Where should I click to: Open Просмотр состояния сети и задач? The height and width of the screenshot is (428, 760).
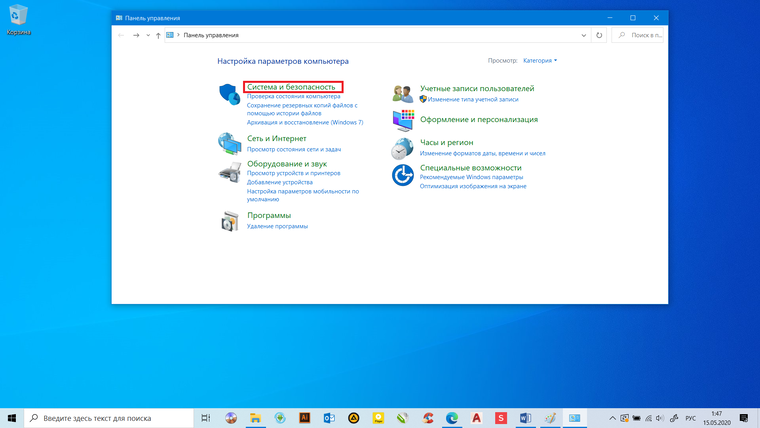294,149
